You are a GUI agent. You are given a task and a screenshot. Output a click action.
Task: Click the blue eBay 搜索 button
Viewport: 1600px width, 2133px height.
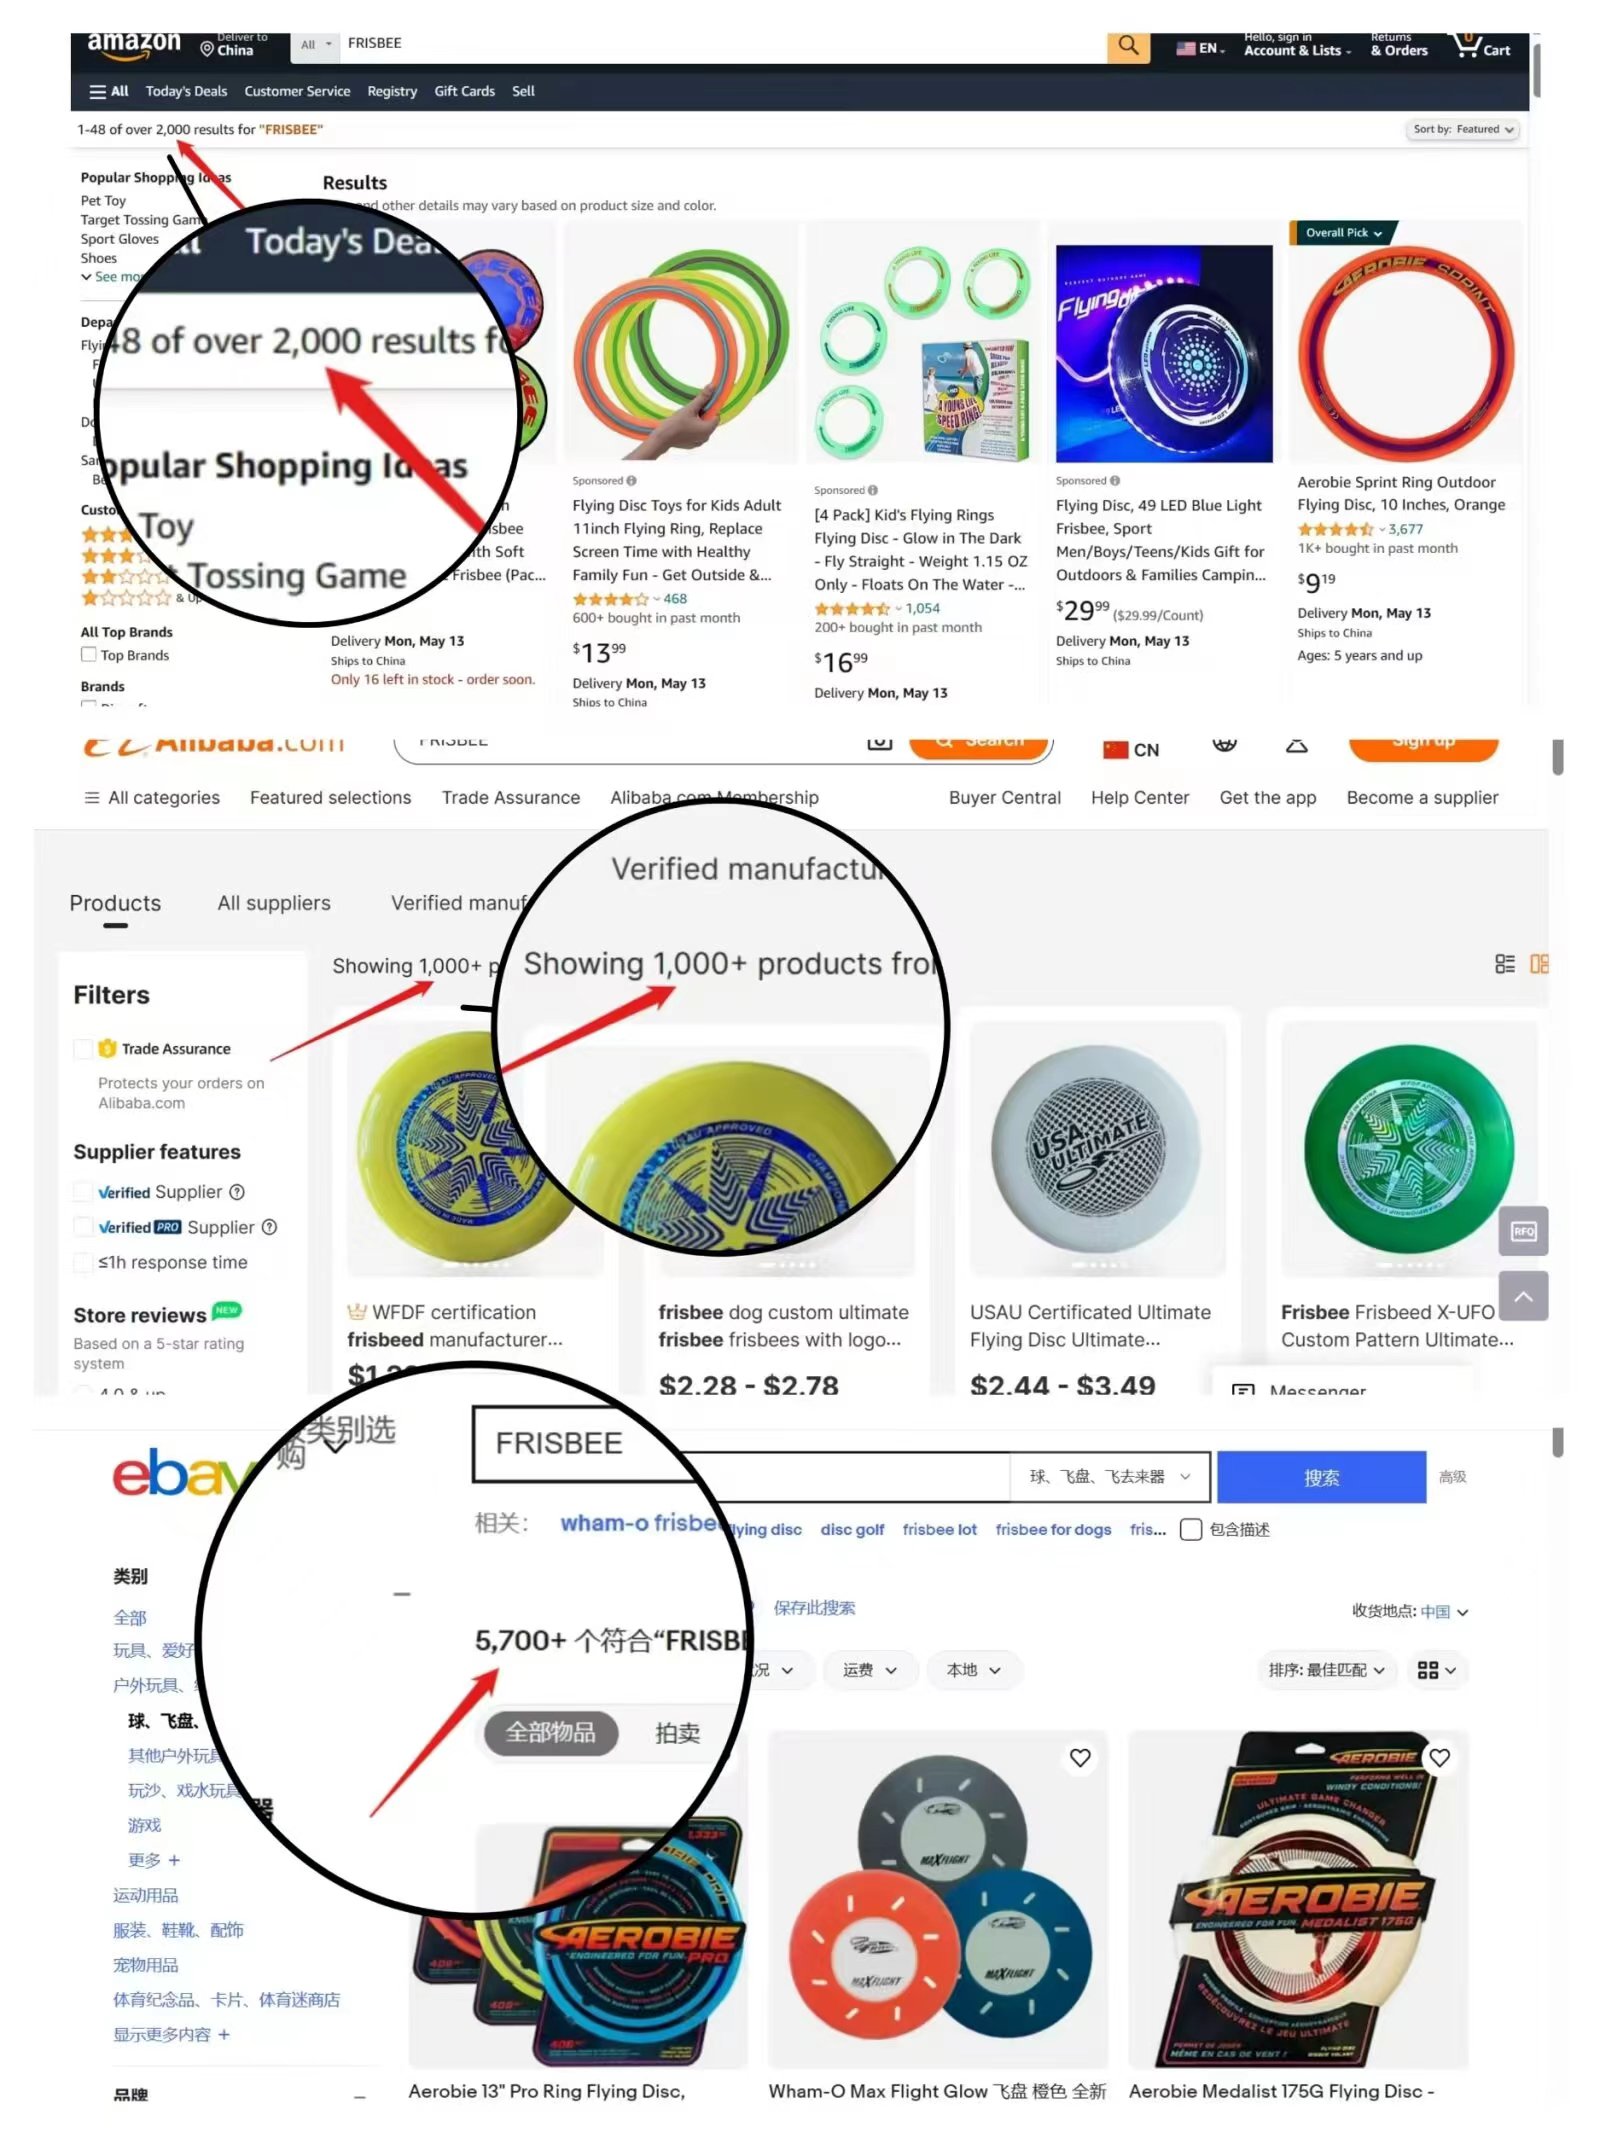pos(1320,1477)
